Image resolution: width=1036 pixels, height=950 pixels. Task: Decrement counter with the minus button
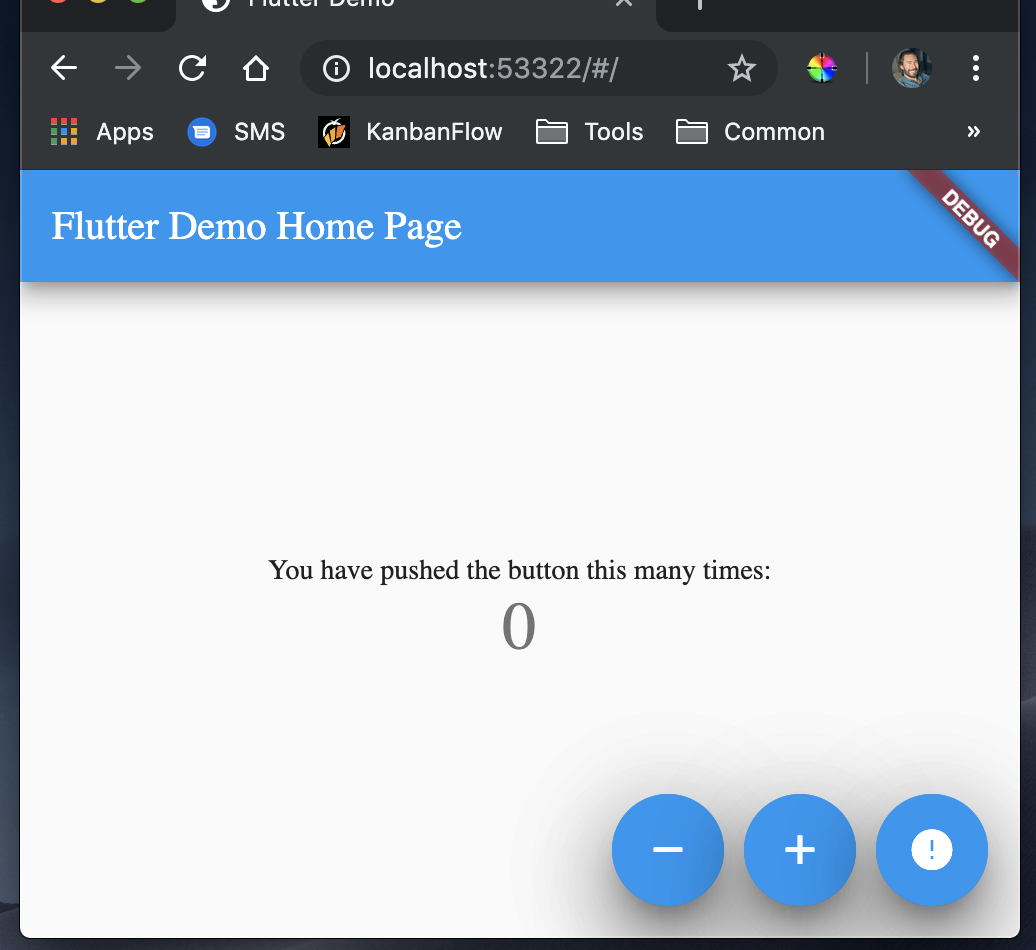coord(667,850)
